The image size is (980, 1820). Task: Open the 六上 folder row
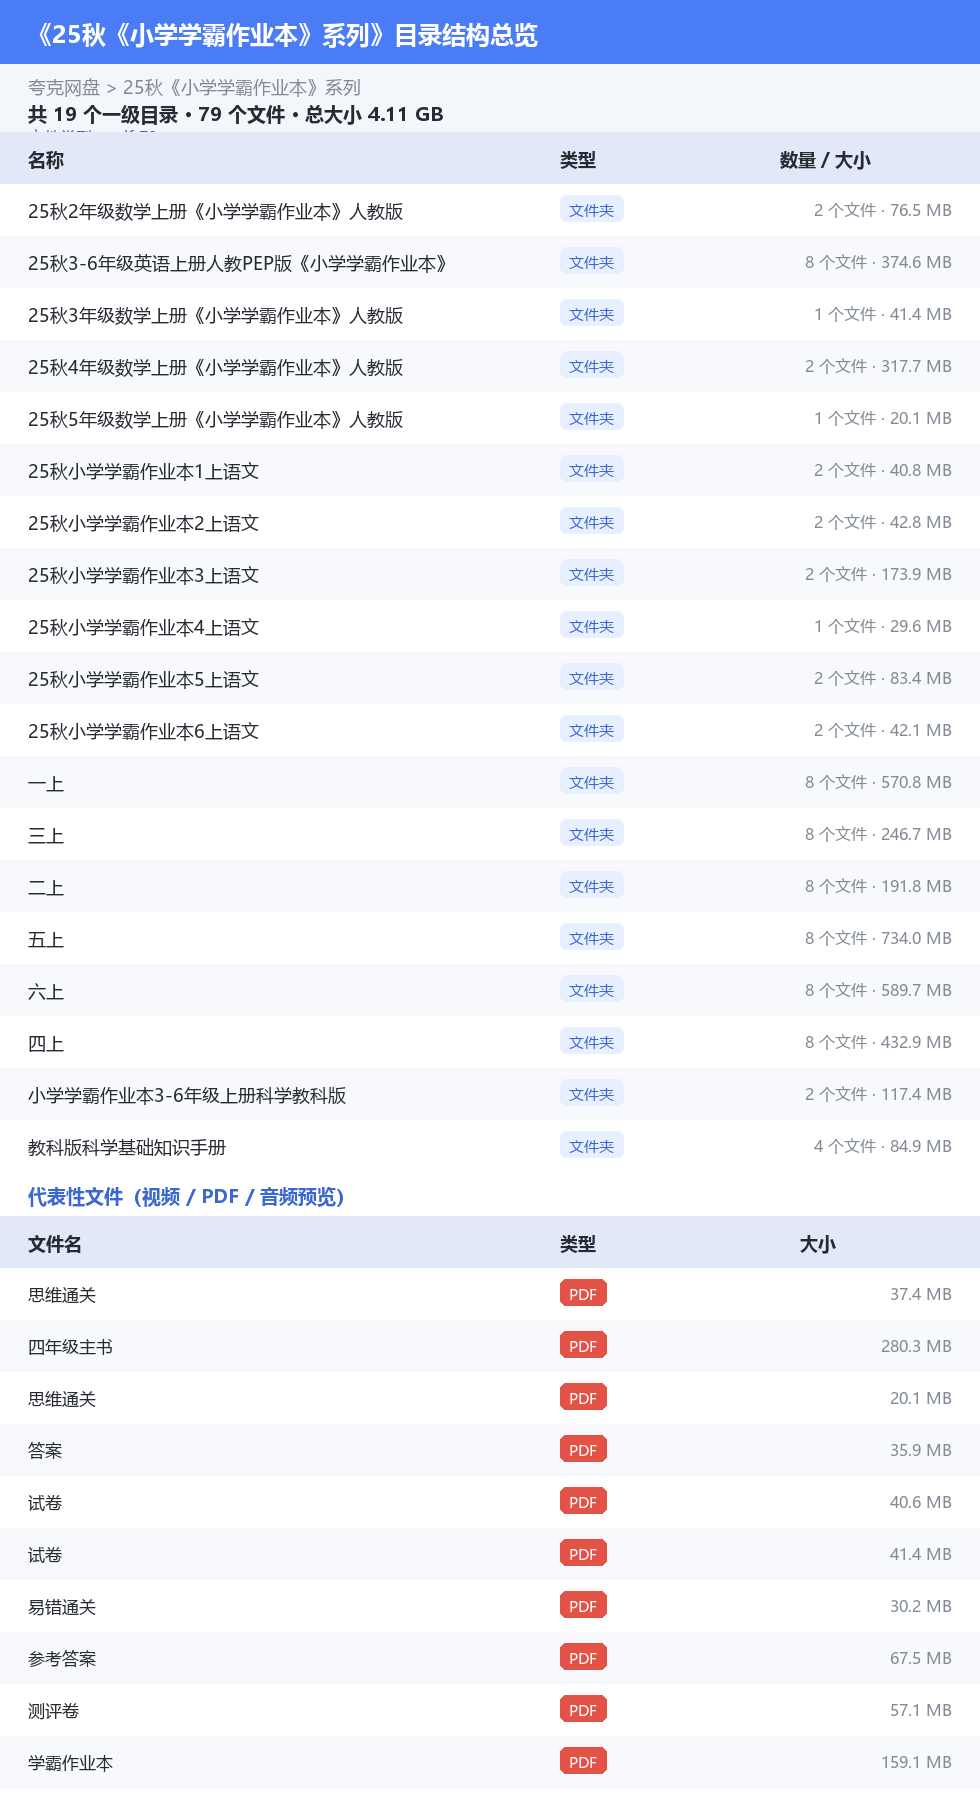490,991
